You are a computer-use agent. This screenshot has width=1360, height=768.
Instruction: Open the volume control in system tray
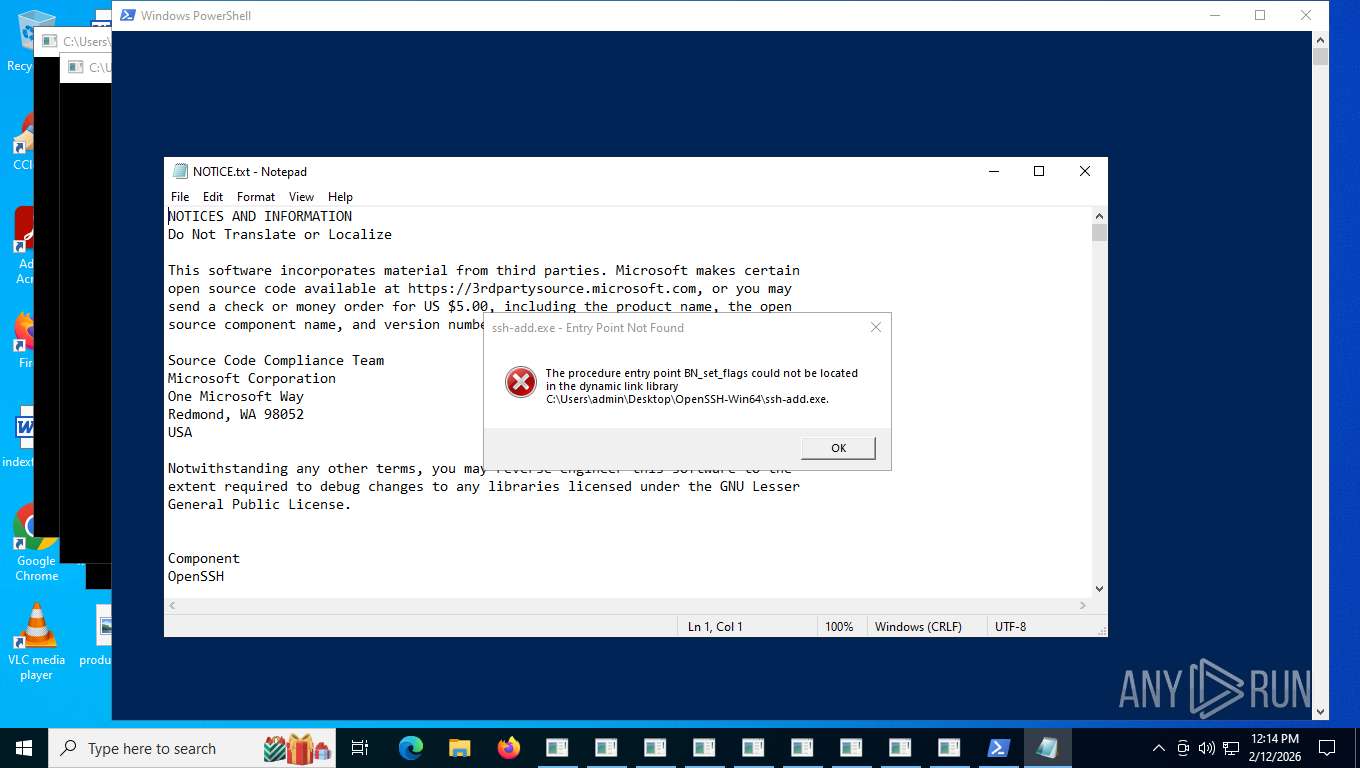click(x=1206, y=748)
